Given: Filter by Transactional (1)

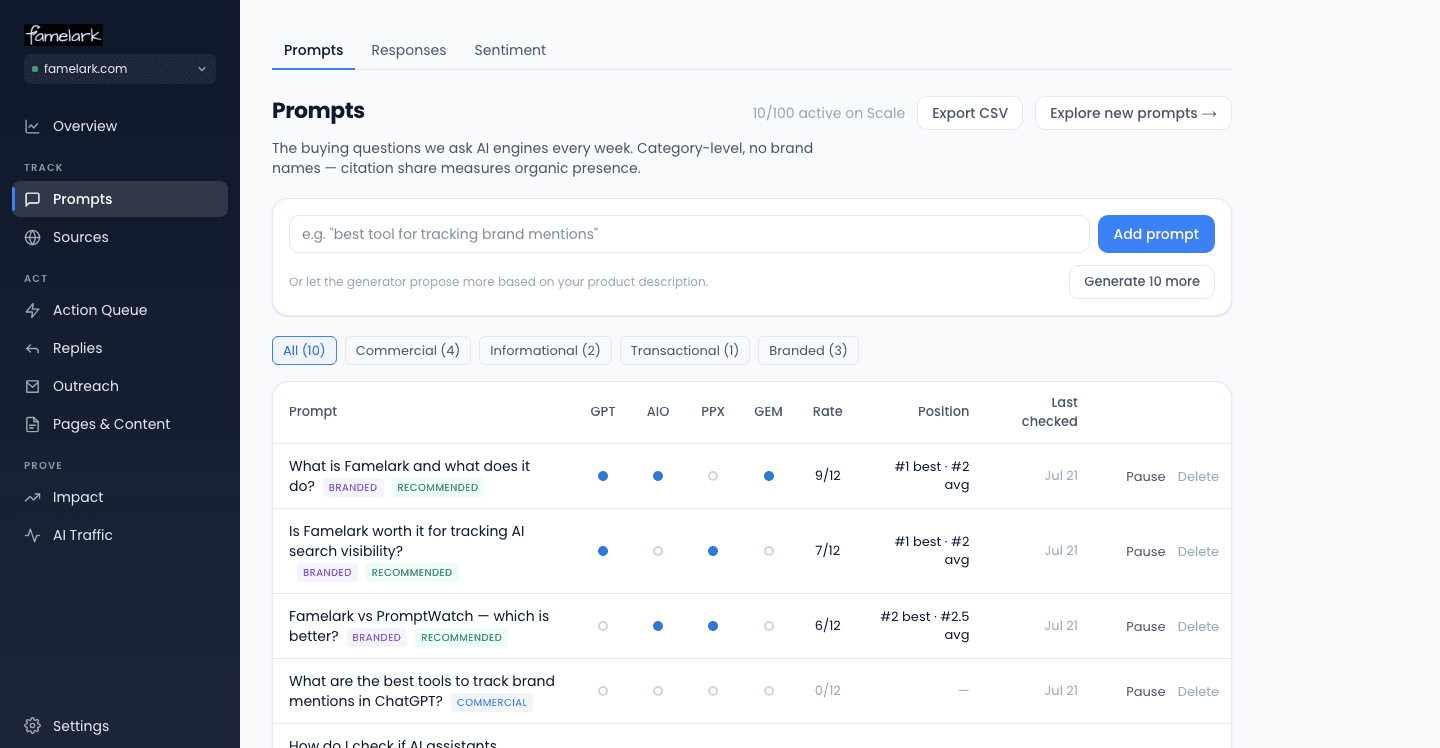Looking at the screenshot, I should click(684, 350).
